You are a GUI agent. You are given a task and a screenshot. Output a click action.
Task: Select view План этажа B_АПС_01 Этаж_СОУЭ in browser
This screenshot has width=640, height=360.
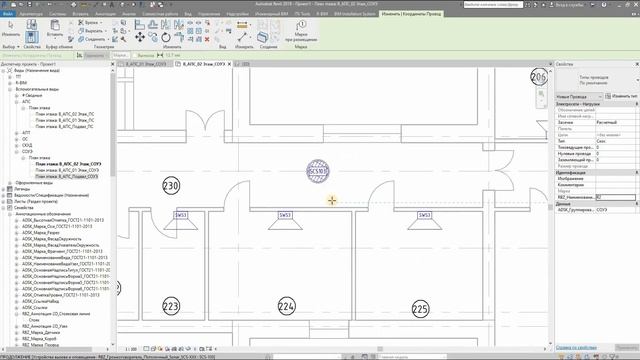tap(67, 170)
